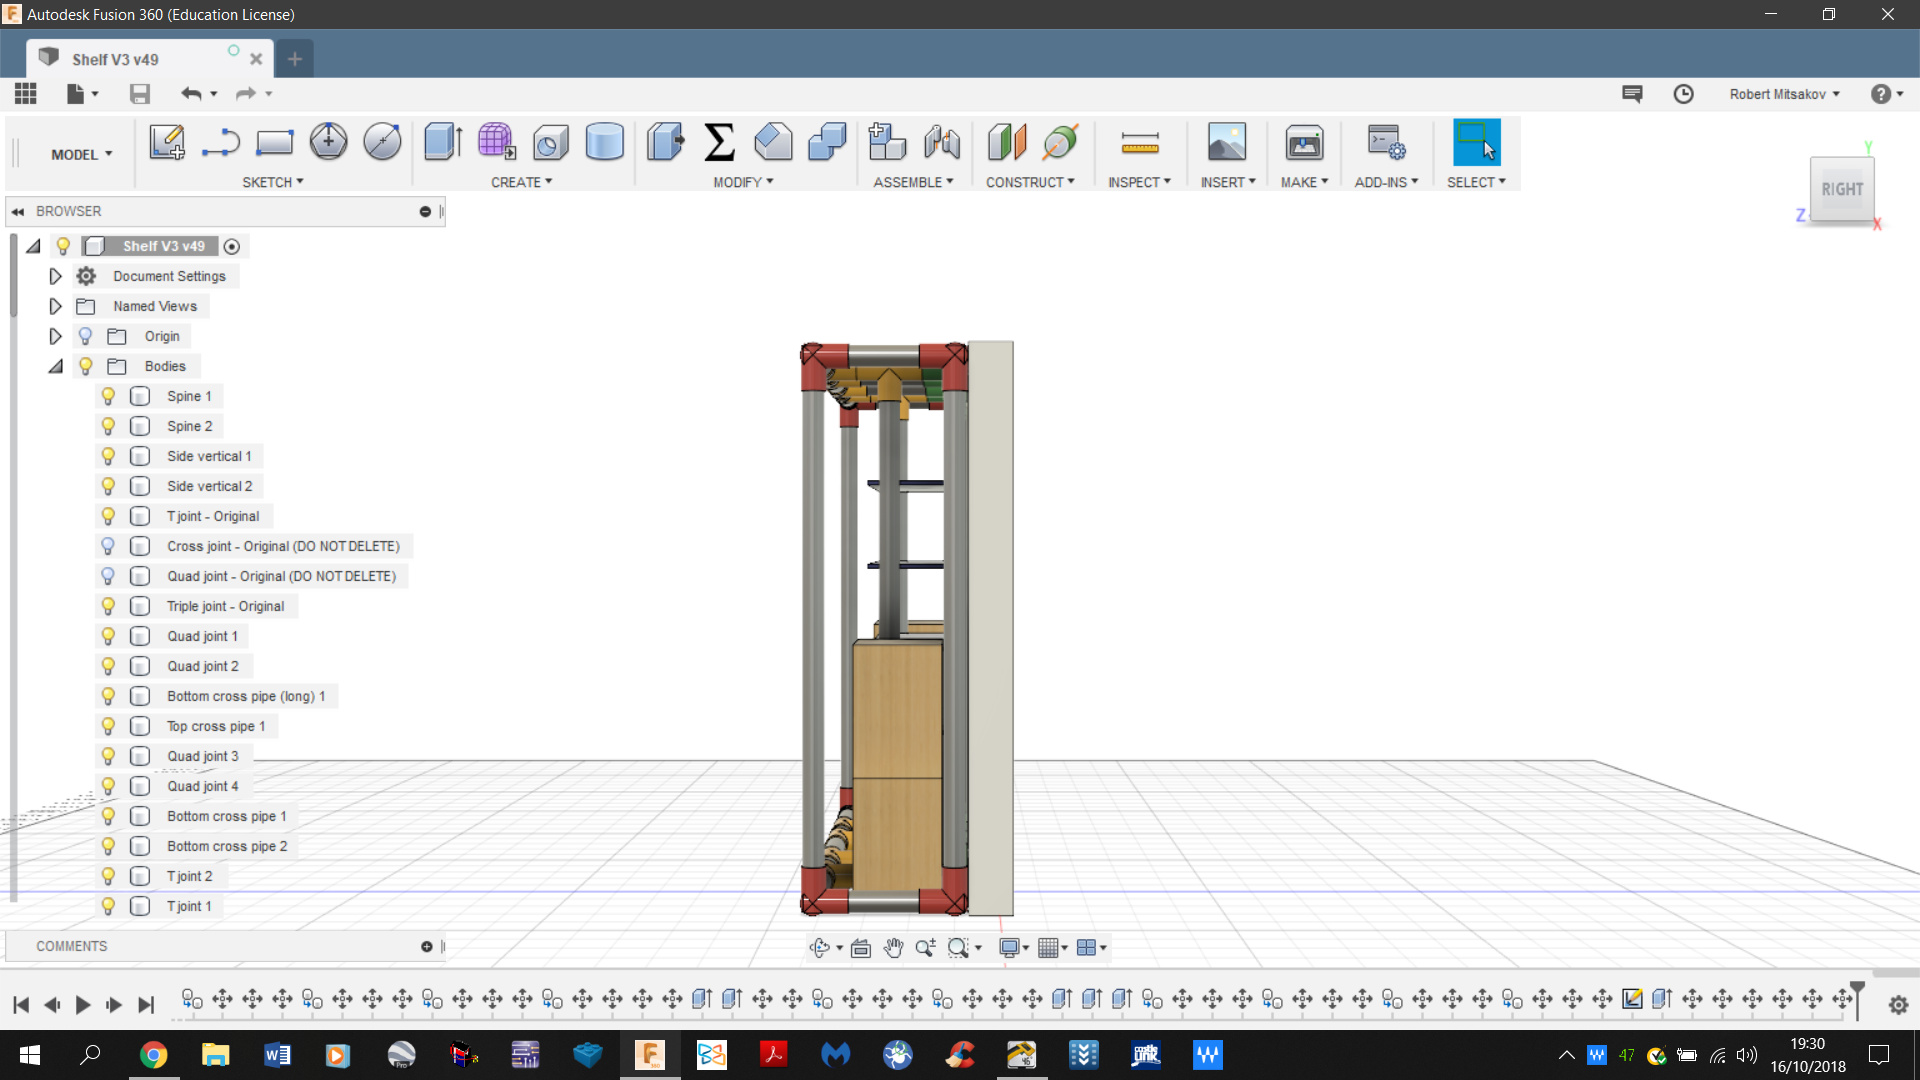Click the sketch feature in timeline
1920x1080 pixels.
point(1632,998)
